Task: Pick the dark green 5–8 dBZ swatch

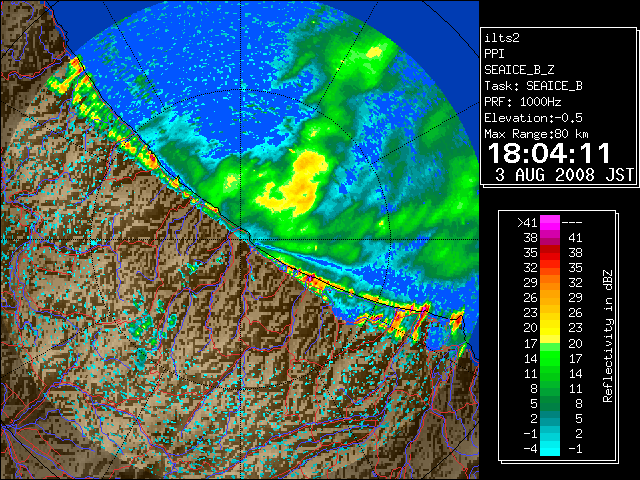Action: [x=550, y=404]
